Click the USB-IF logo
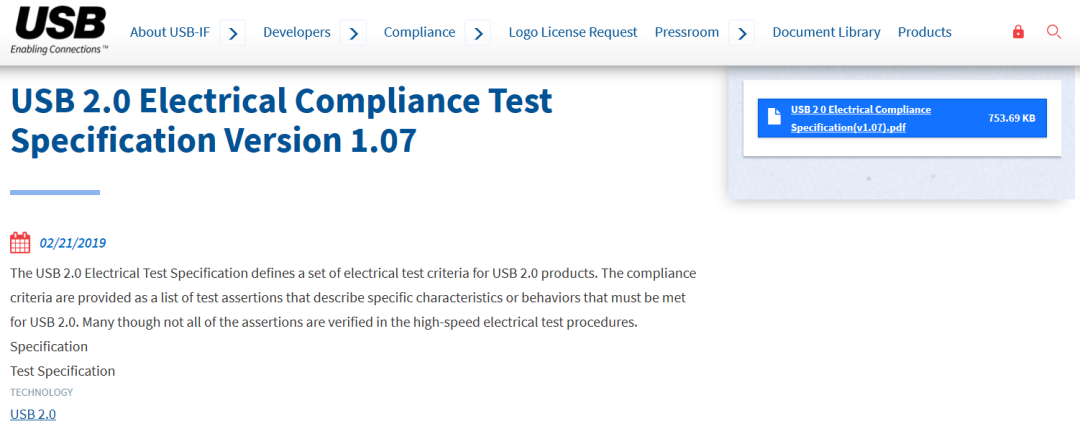This screenshot has height=429, width=1080. (x=60, y=30)
